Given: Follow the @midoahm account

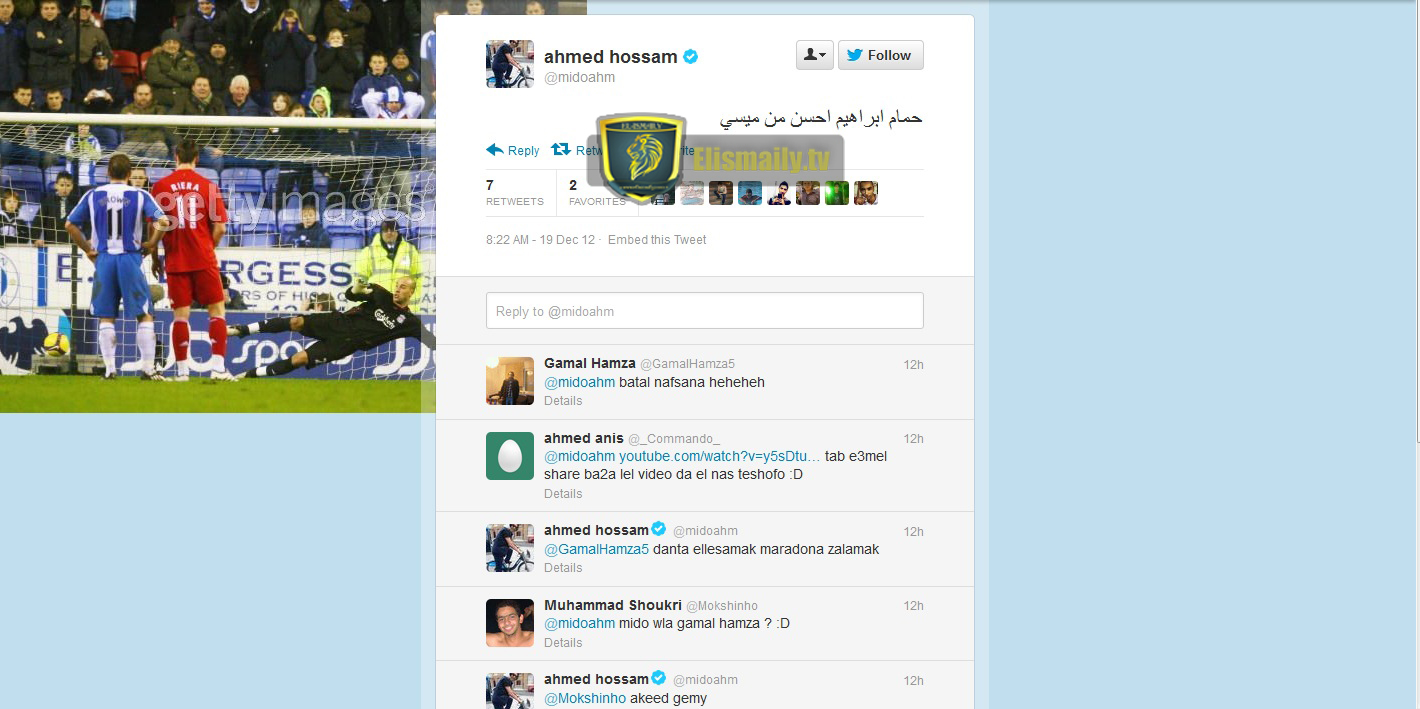Looking at the screenshot, I should click(880, 55).
